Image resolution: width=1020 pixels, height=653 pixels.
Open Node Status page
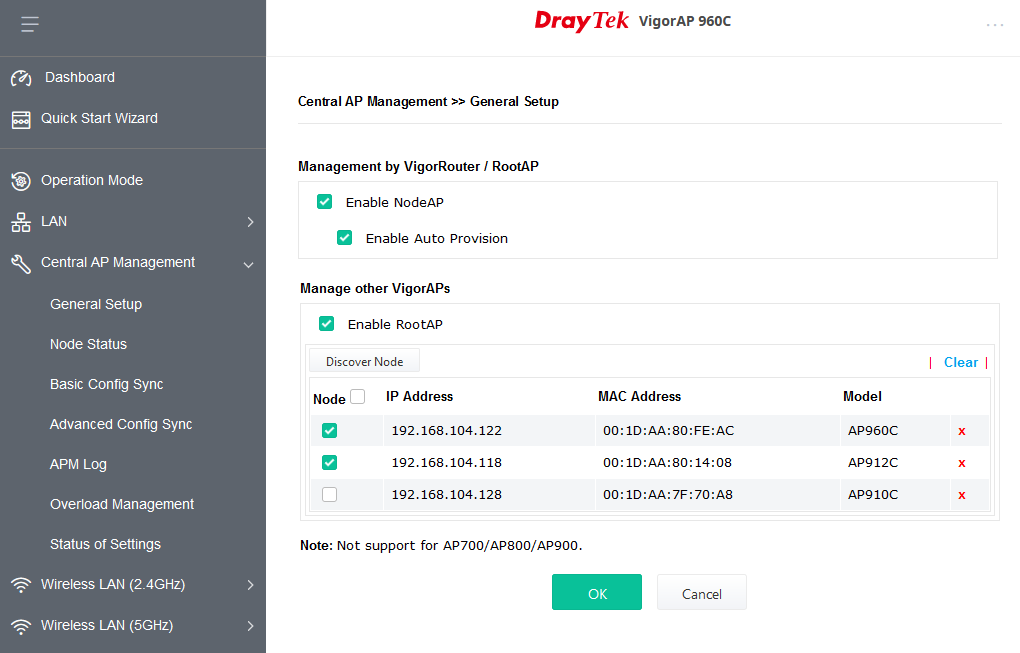point(88,344)
